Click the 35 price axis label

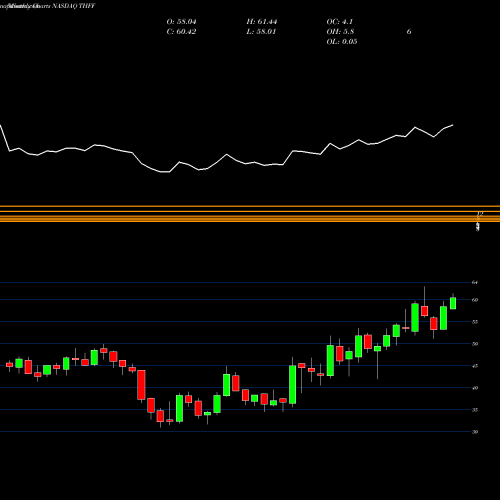[x=475, y=410]
